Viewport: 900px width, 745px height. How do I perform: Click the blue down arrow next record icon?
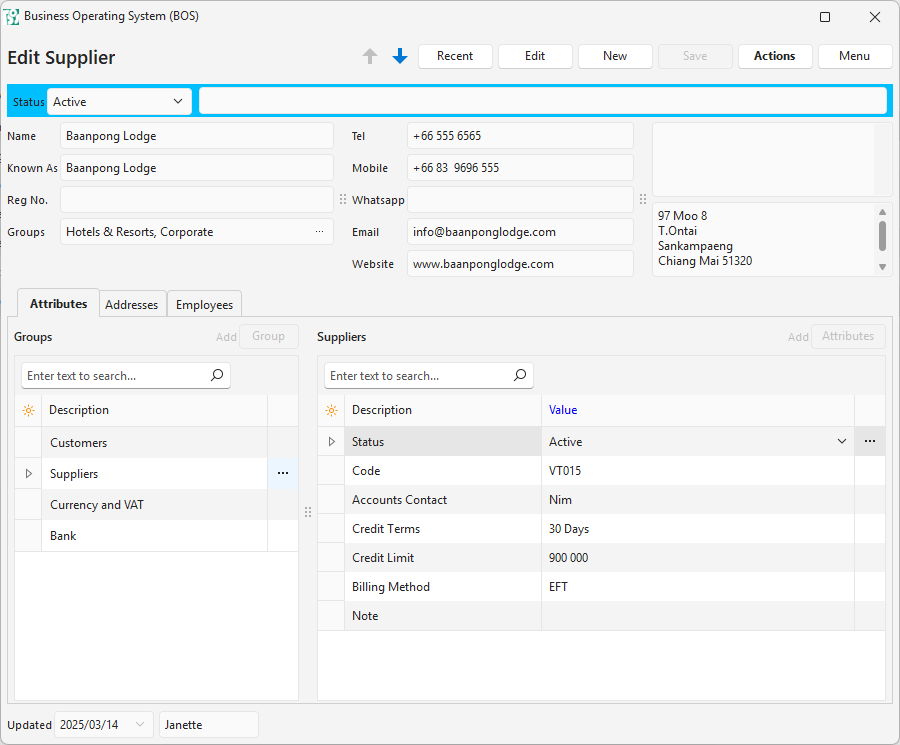point(400,57)
